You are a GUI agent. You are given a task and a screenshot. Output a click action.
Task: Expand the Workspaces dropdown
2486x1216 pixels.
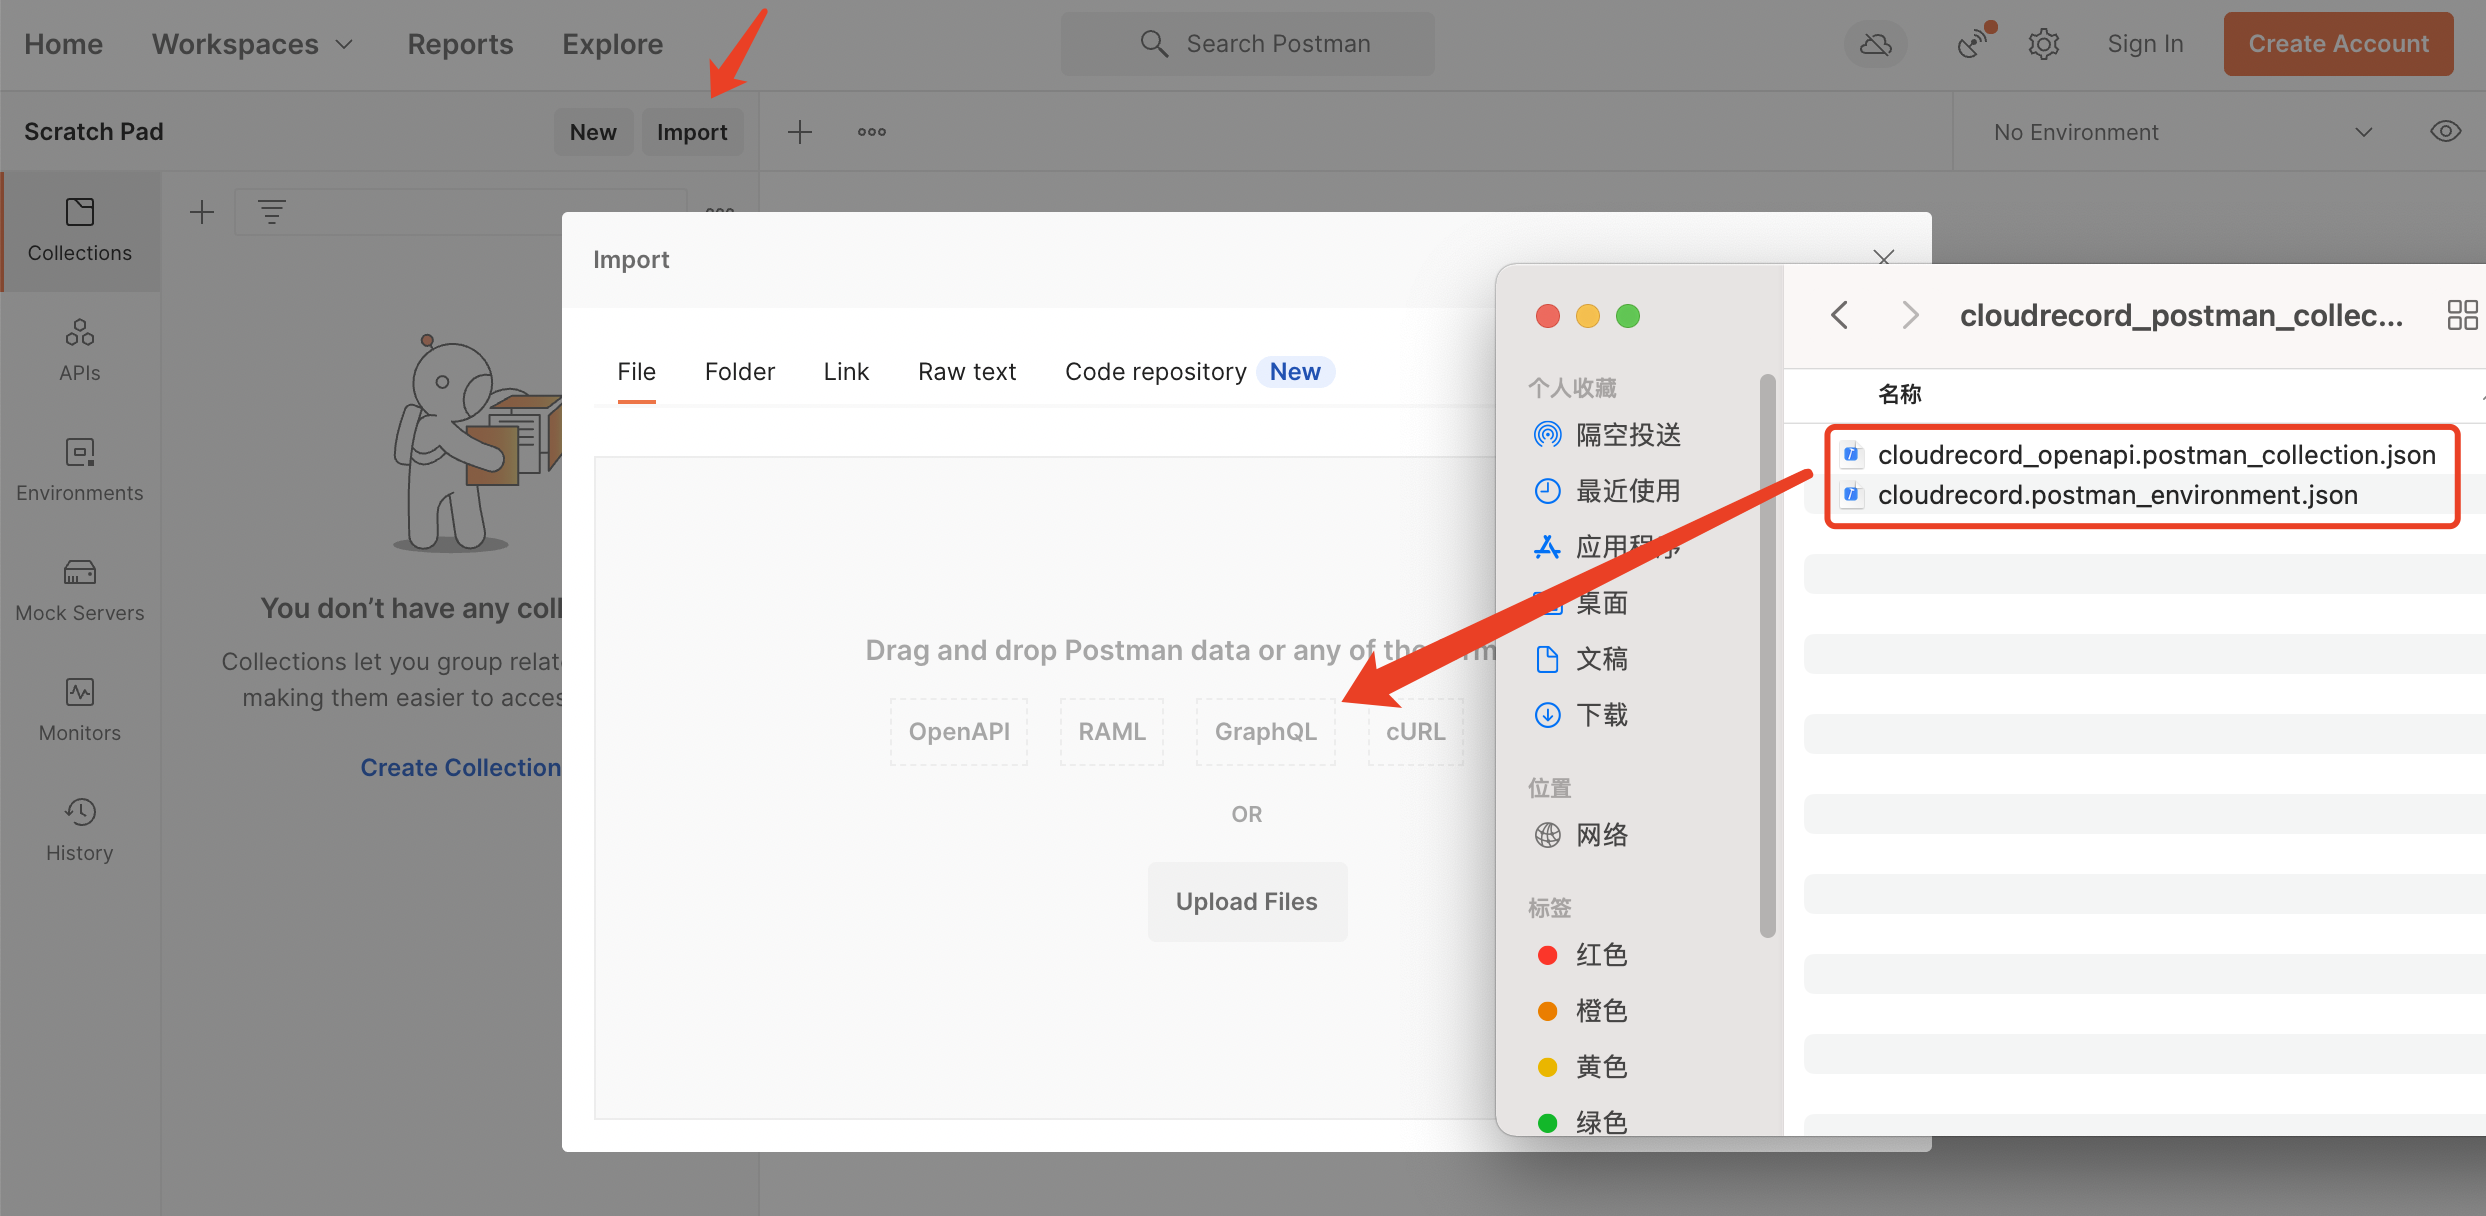click(x=252, y=44)
